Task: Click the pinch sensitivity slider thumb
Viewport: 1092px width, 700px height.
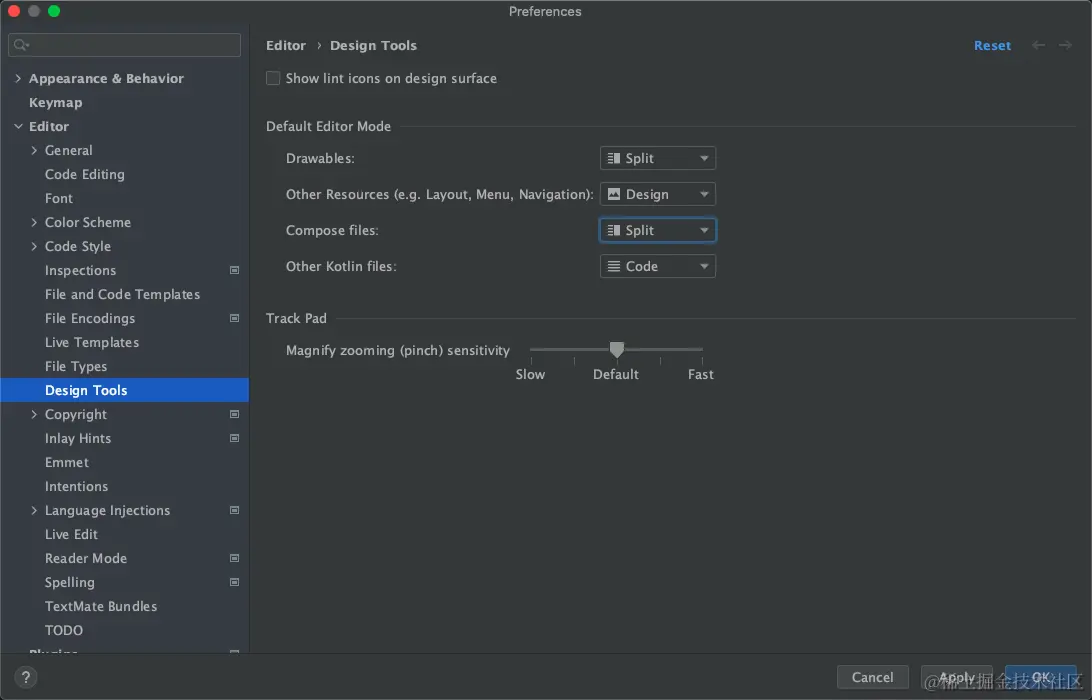Action: 616,349
